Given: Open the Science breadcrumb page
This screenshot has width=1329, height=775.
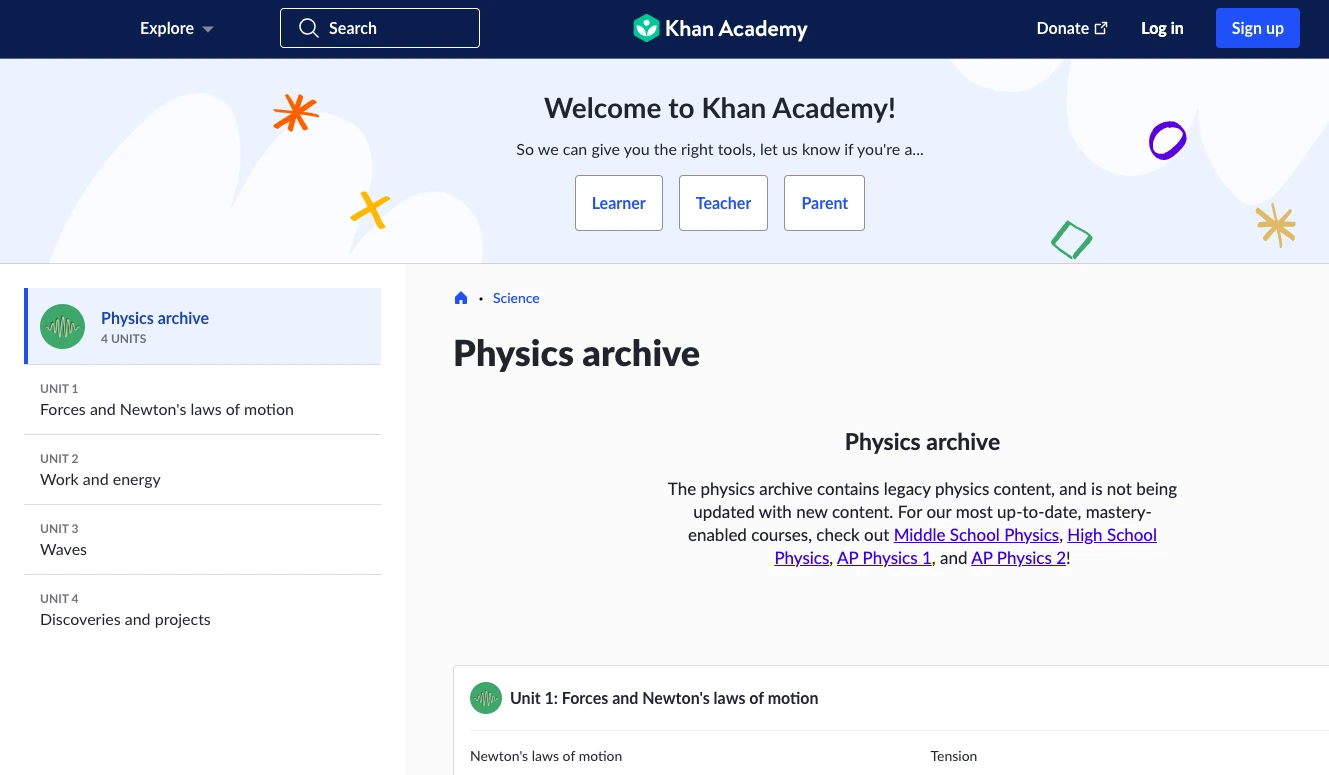Looking at the screenshot, I should tap(516, 297).
